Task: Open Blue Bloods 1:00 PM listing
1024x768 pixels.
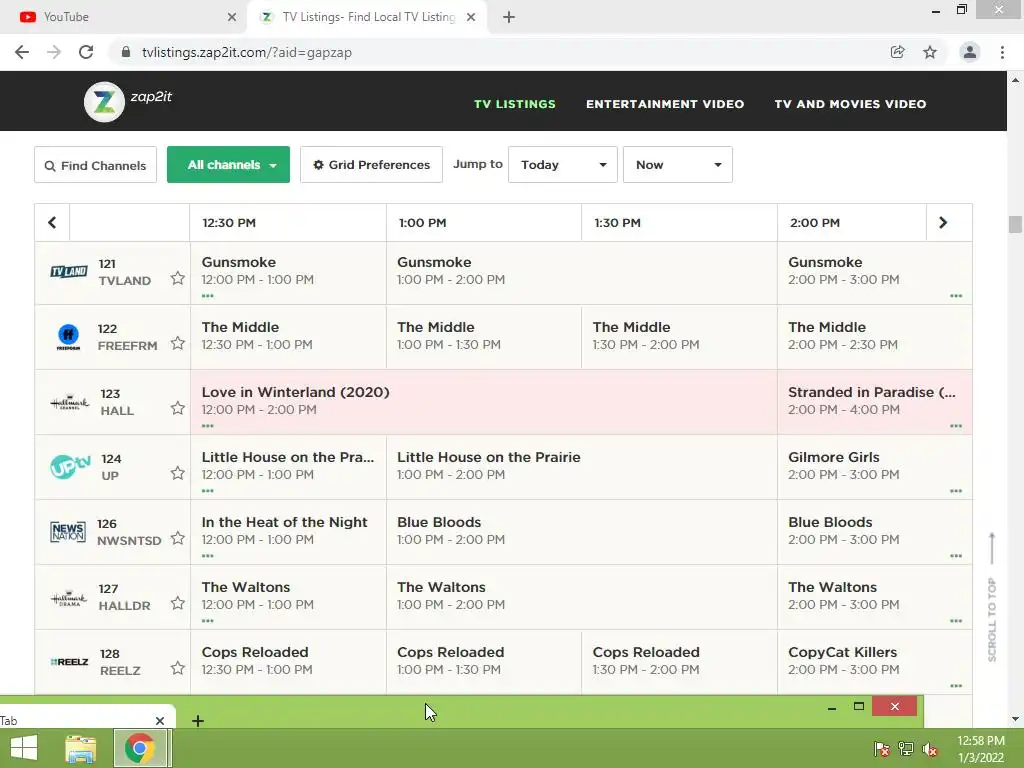Action: 581,532
